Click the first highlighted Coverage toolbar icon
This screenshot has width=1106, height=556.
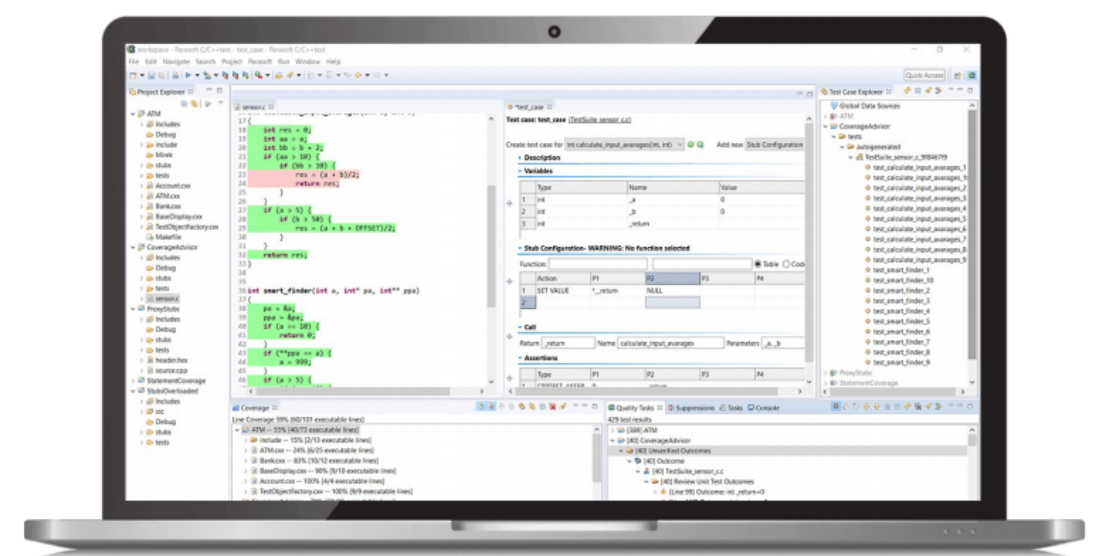(x=482, y=407)
